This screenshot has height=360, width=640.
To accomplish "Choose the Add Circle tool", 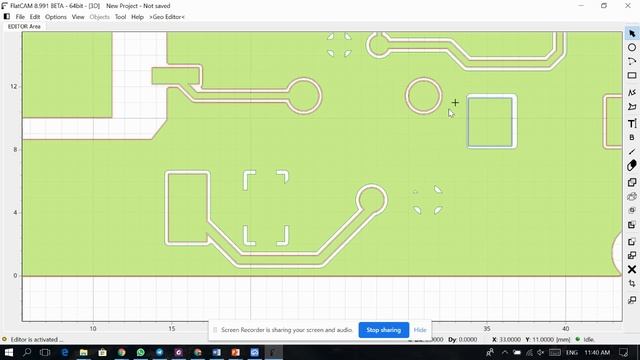I will click(632, 47).
